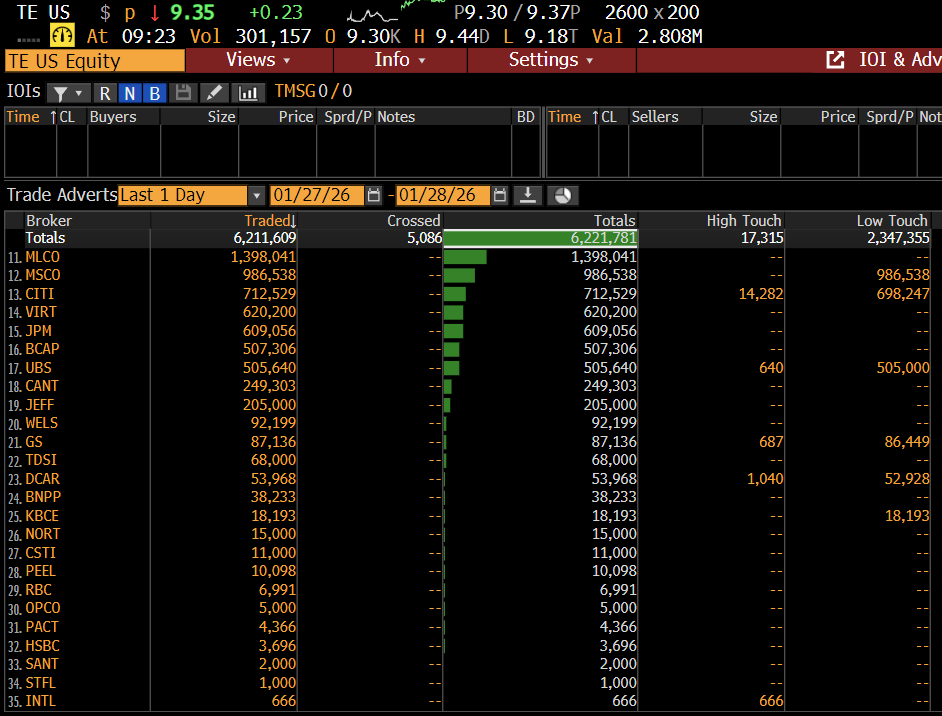Image resolution: width=942 pixels, height=716 pixels.
Task: Select the MSCO broker row
Action: (x=469, y=275)
